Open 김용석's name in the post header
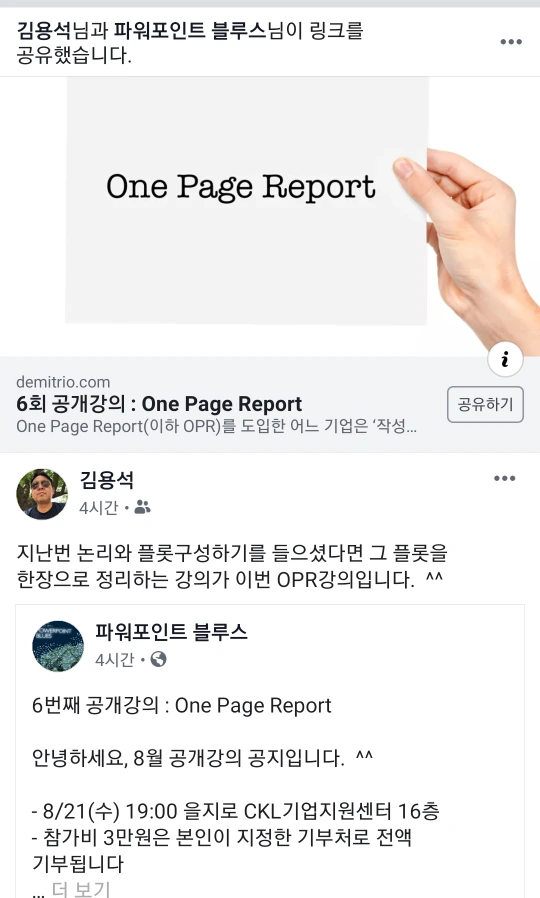Screen dimensions: 540x898 pos(107,480)
